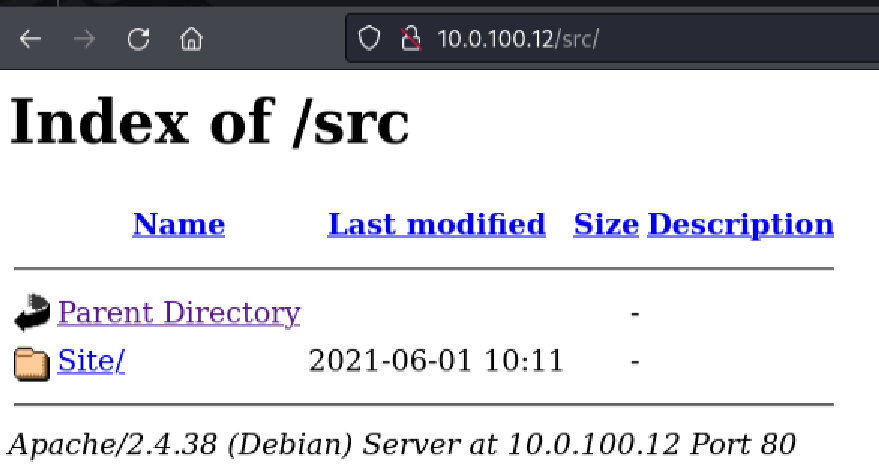This screenshot has height=475, width=879.
Task: Click the Parent Directory back-arrow icon
Action: tap(33, 313)
